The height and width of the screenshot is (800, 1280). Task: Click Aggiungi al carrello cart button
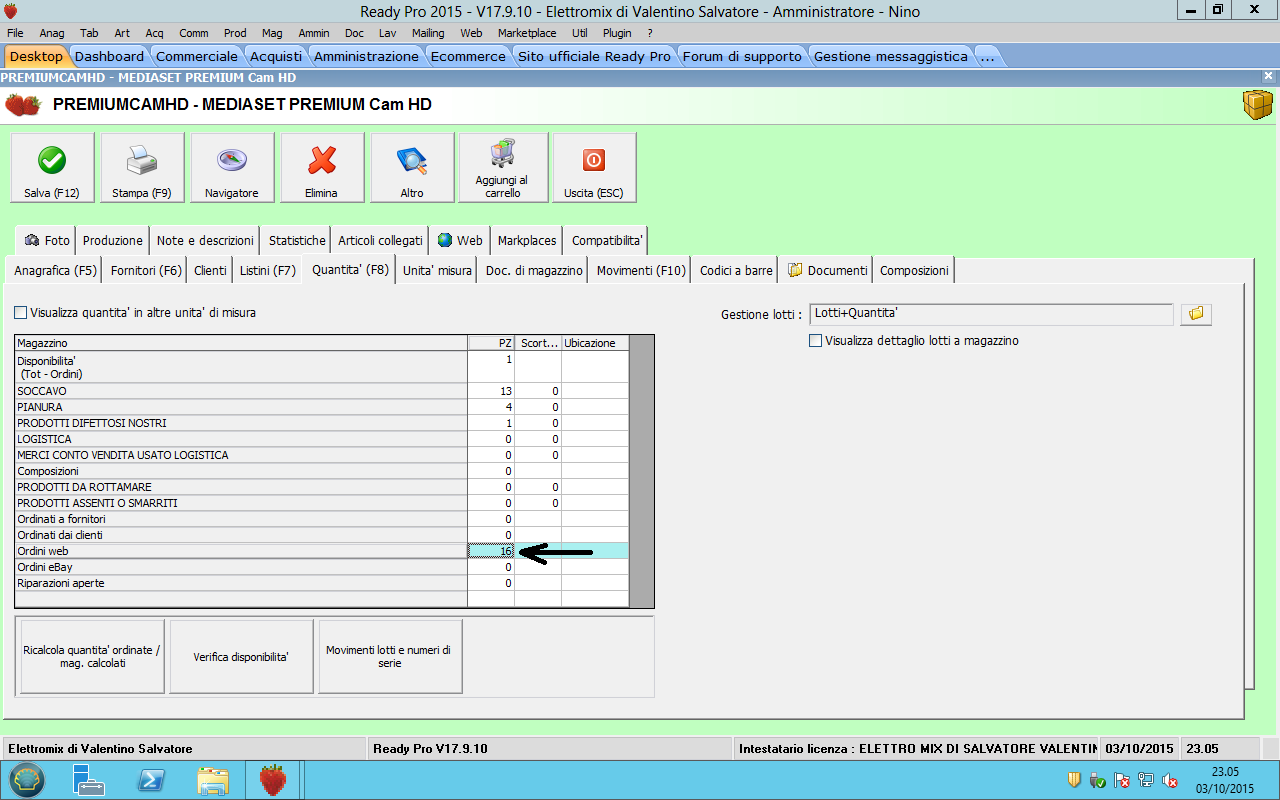(x=503, y=168)
